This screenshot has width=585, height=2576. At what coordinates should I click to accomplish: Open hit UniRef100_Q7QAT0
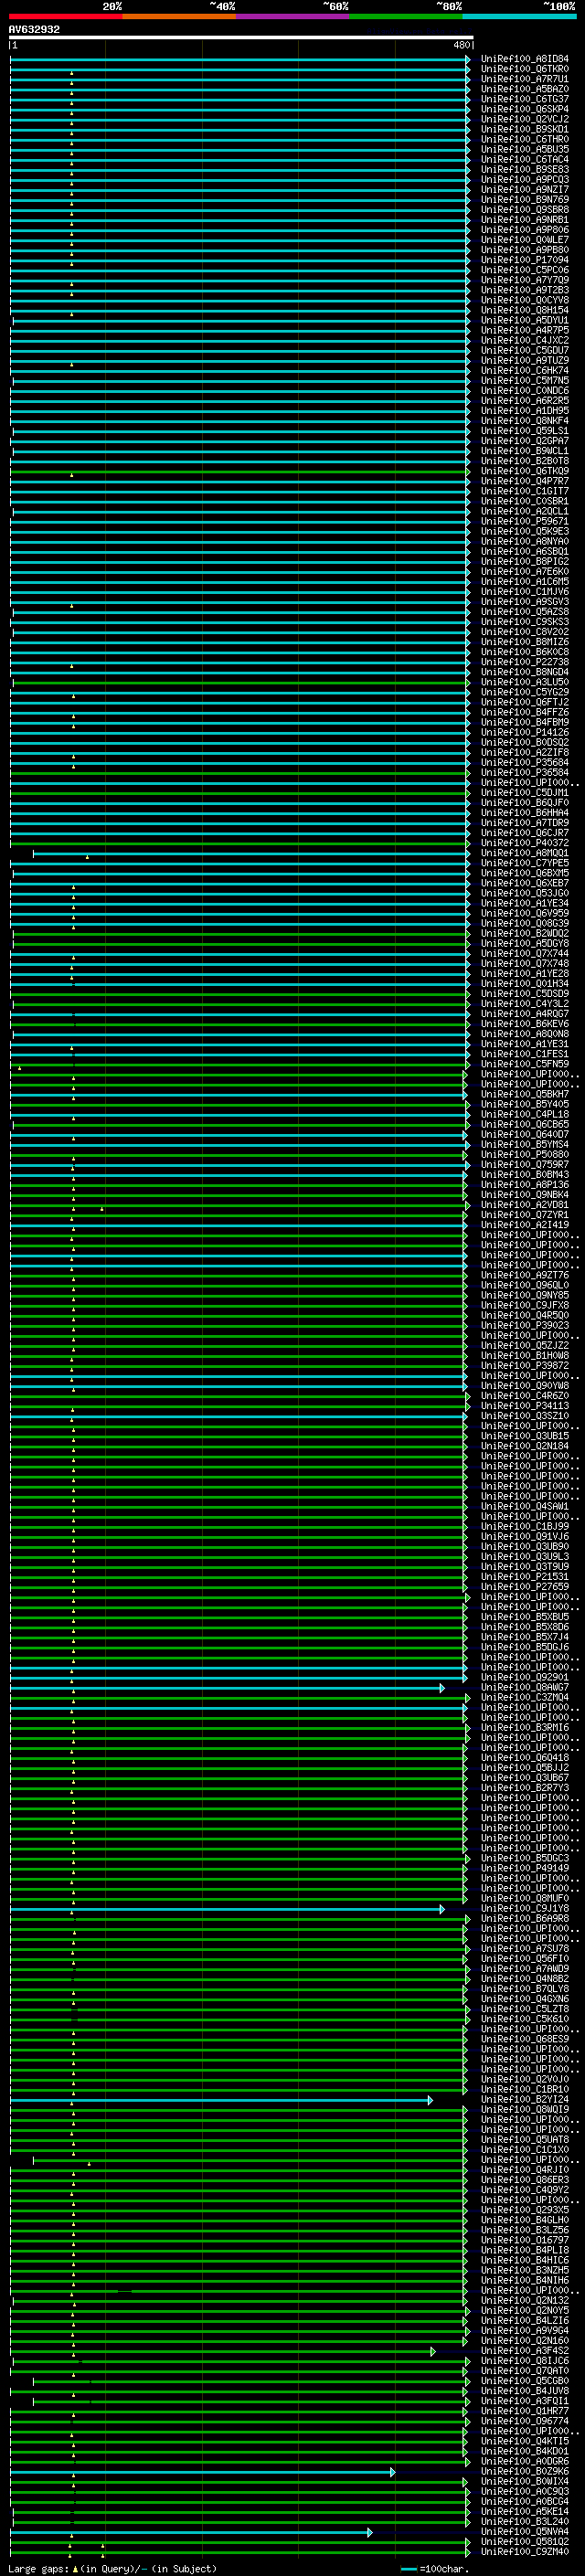point(525,2371)
